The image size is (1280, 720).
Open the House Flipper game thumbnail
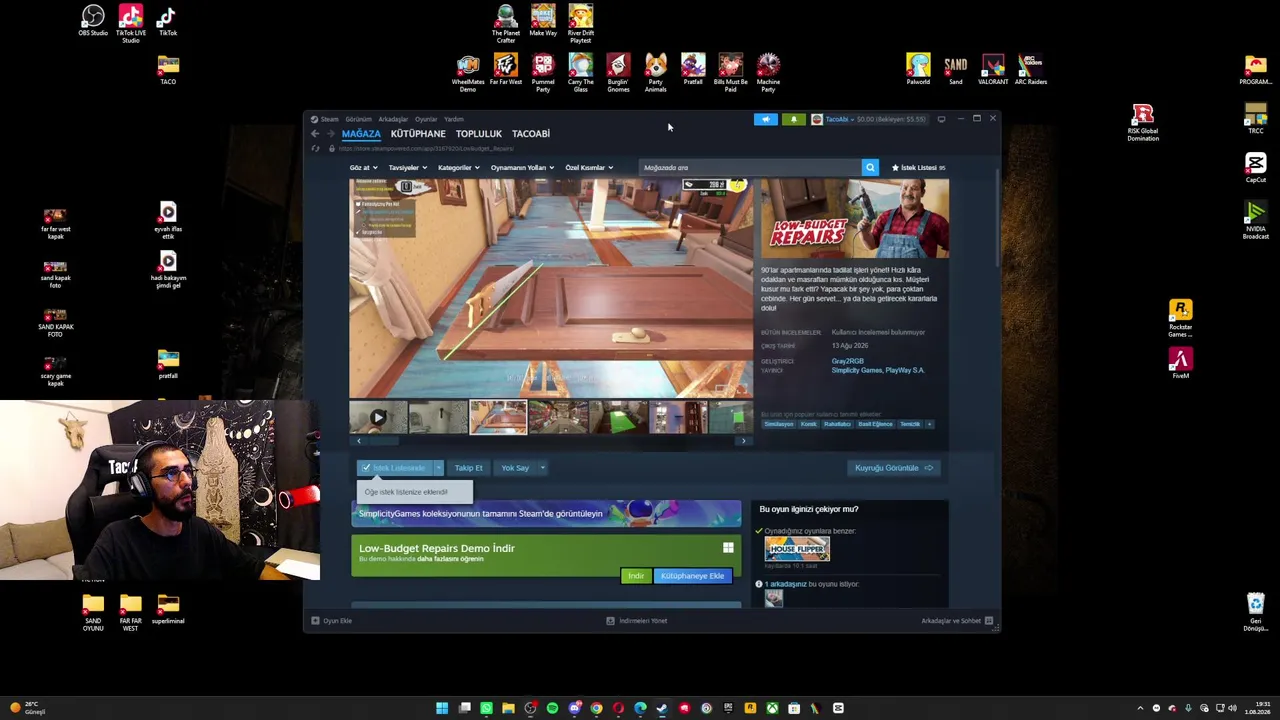(x=797, y=549)
